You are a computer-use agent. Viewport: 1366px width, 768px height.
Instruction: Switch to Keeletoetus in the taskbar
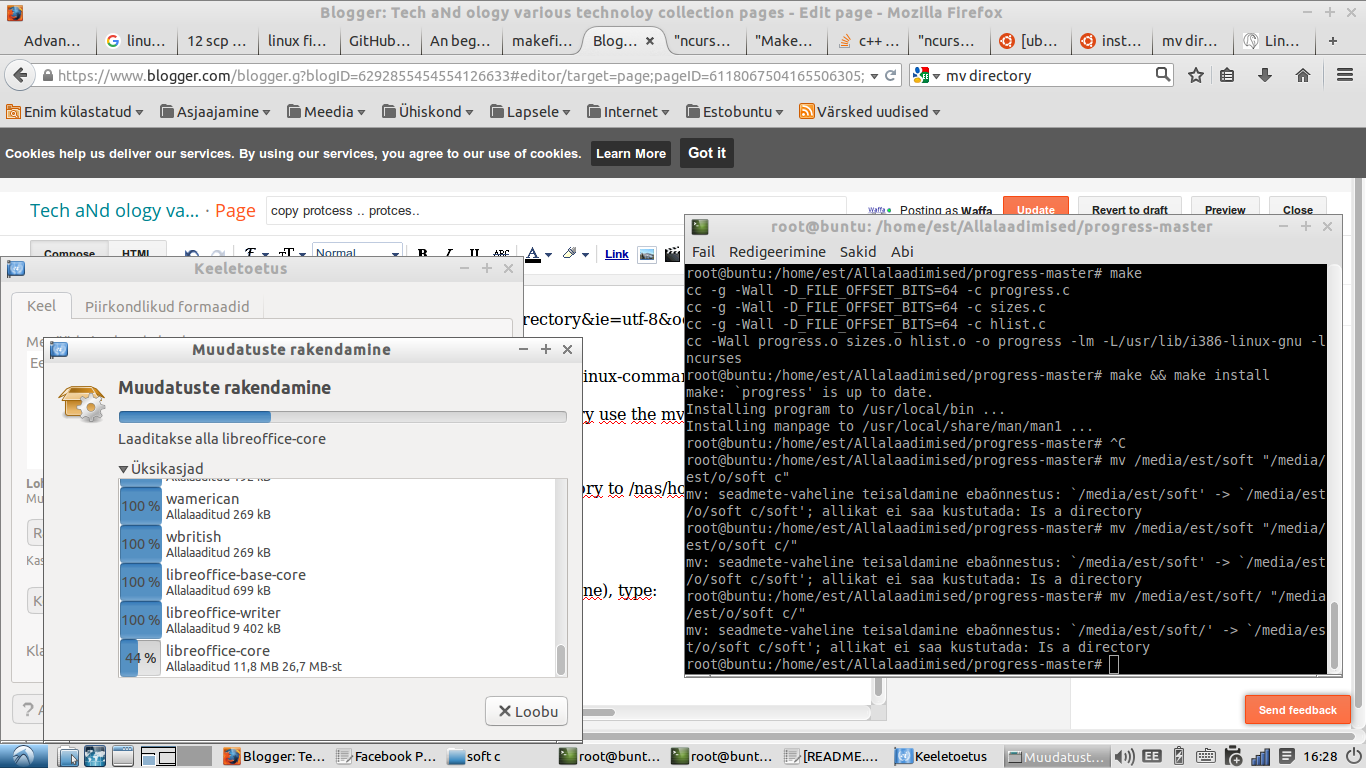tap(943, 757)
